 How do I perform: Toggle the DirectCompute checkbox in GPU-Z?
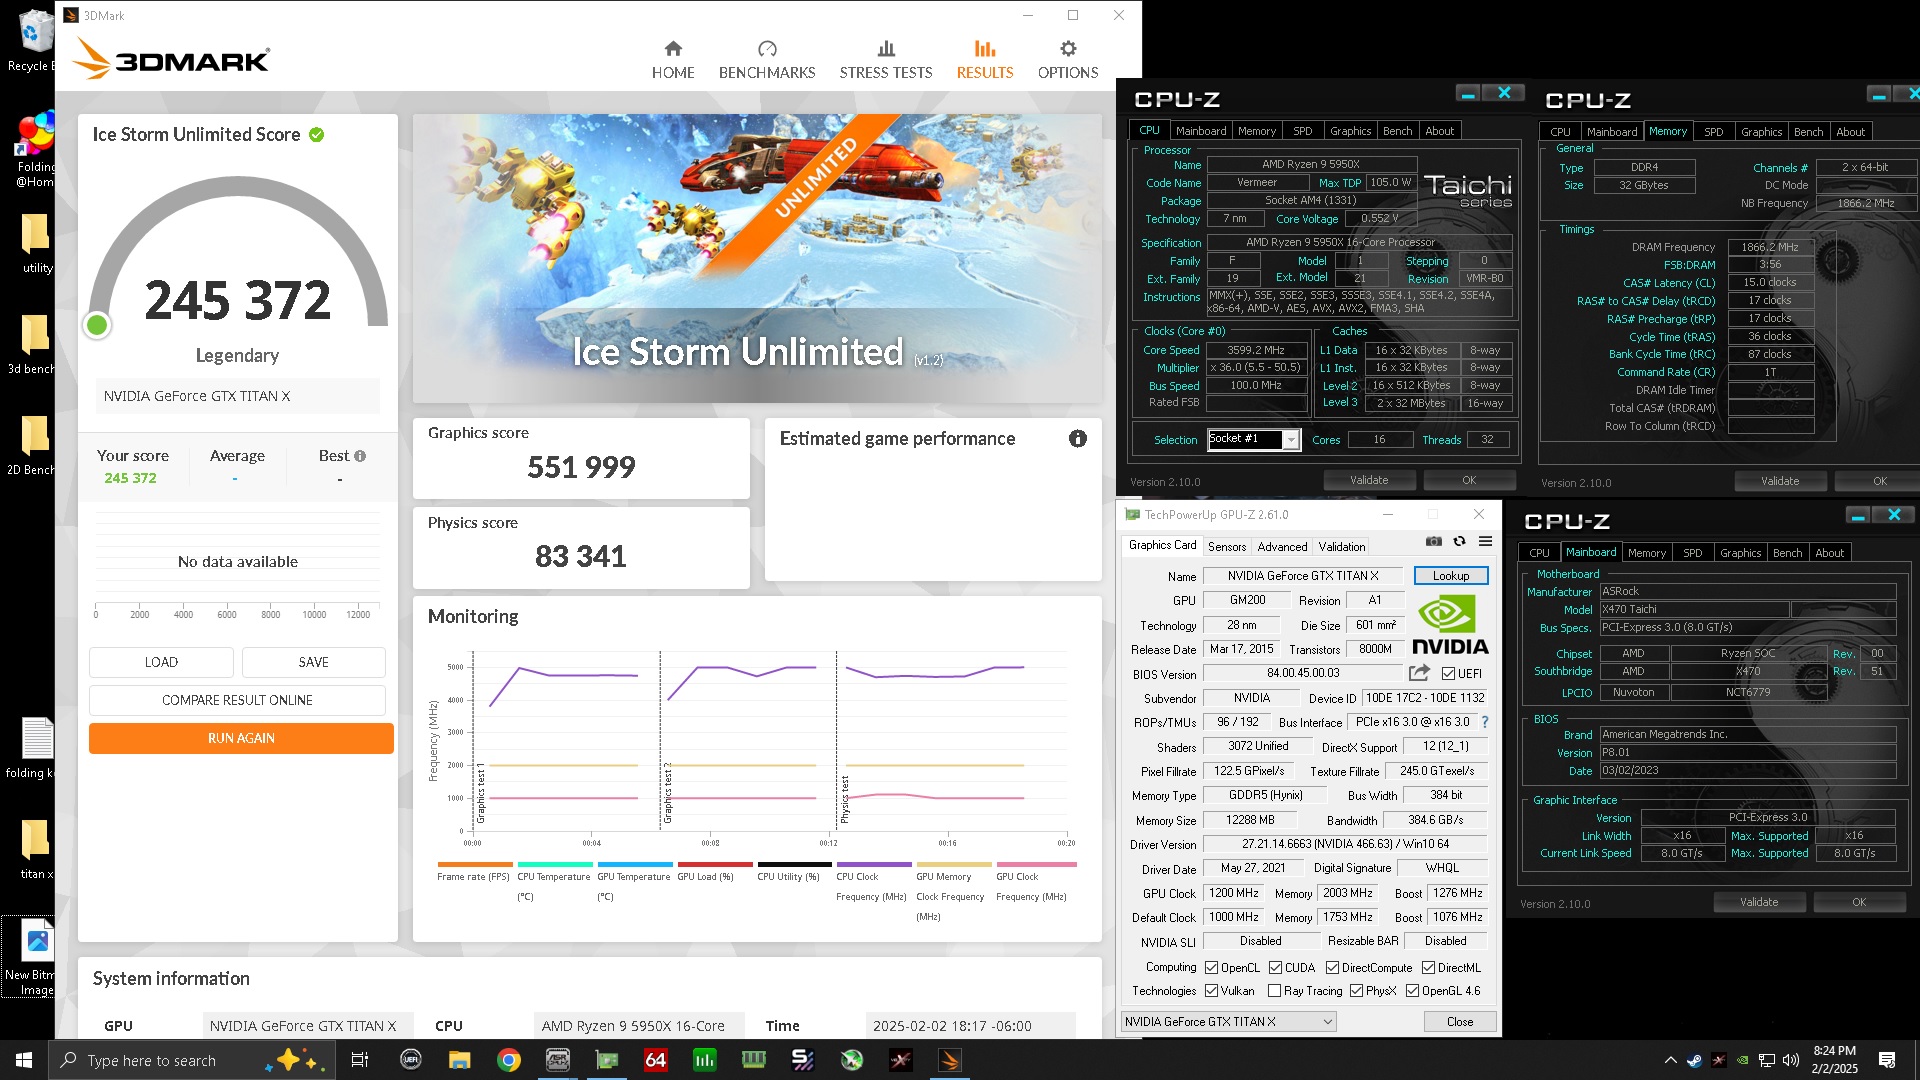tap(1332, 968)
